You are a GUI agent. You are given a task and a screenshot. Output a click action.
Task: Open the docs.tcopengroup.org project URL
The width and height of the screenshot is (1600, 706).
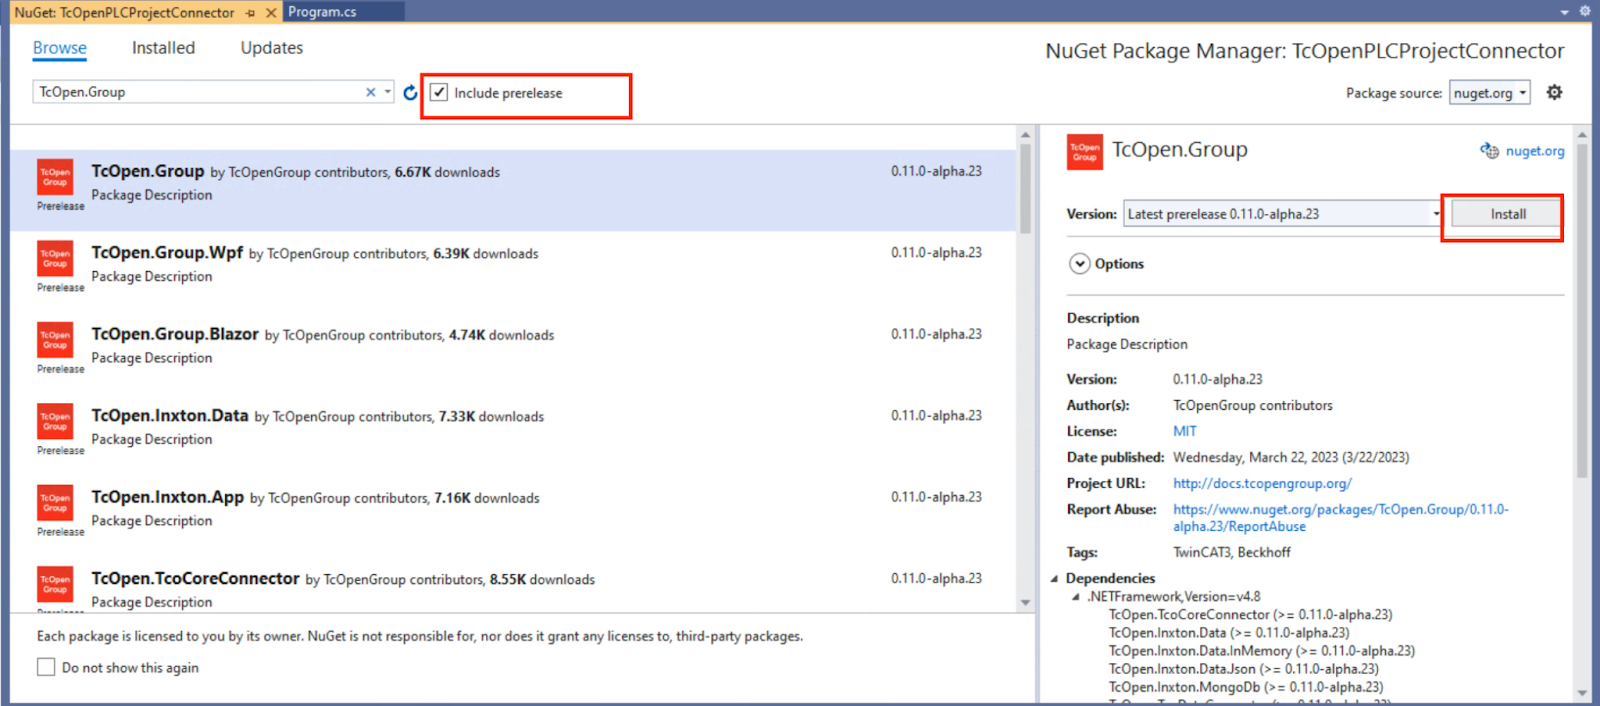click(x=1262, y=483)
